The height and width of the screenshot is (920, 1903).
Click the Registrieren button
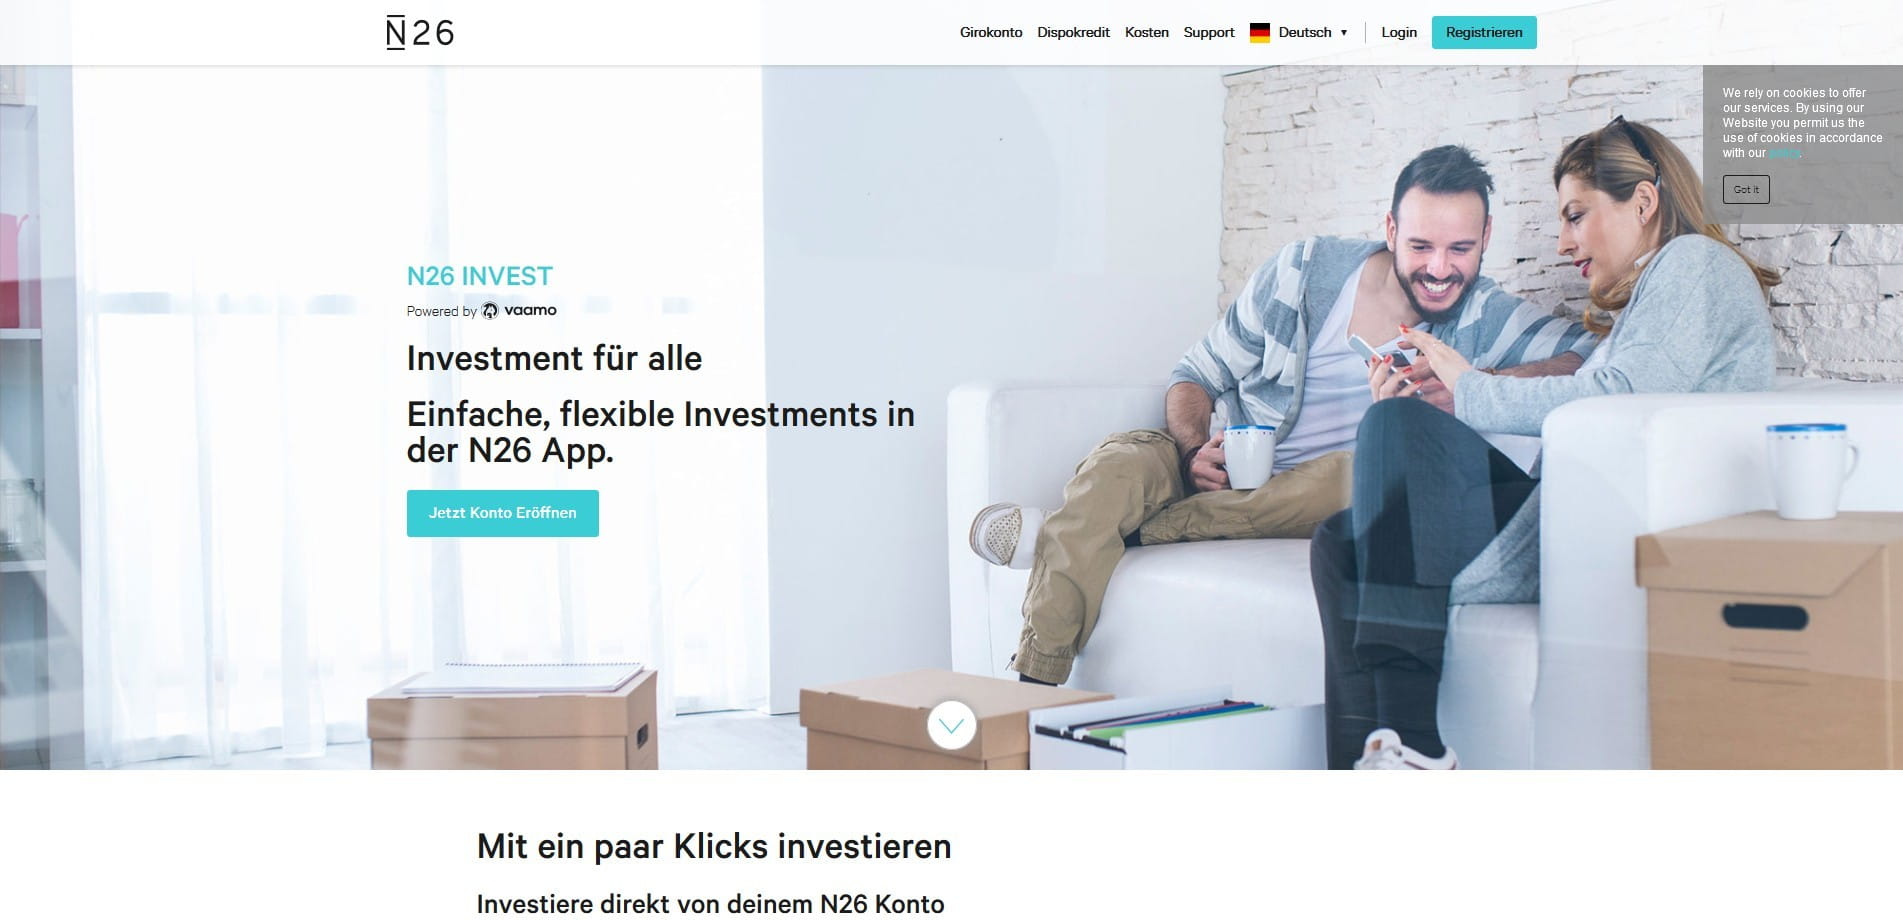1484,32
